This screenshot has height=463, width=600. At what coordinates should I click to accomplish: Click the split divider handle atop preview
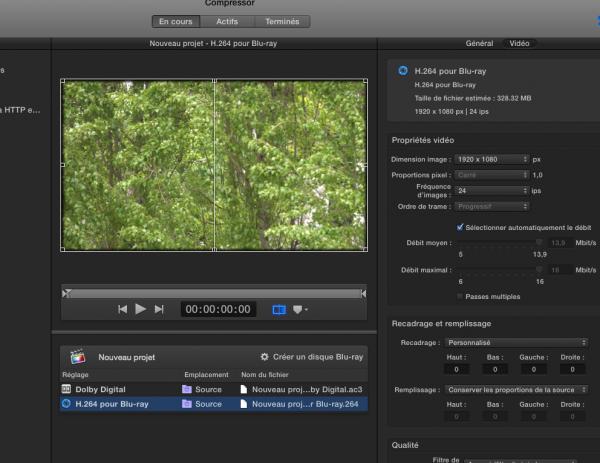(x=214, y=81)
